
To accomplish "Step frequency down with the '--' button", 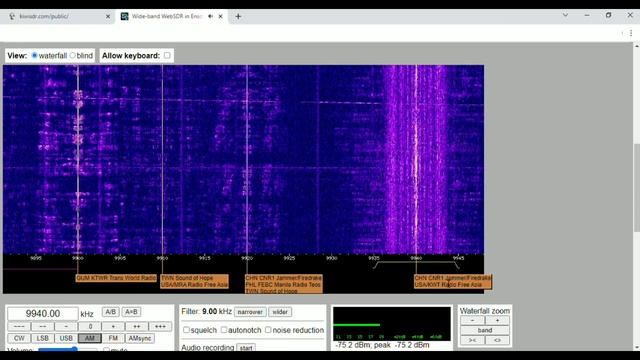I will coord(42,327).
